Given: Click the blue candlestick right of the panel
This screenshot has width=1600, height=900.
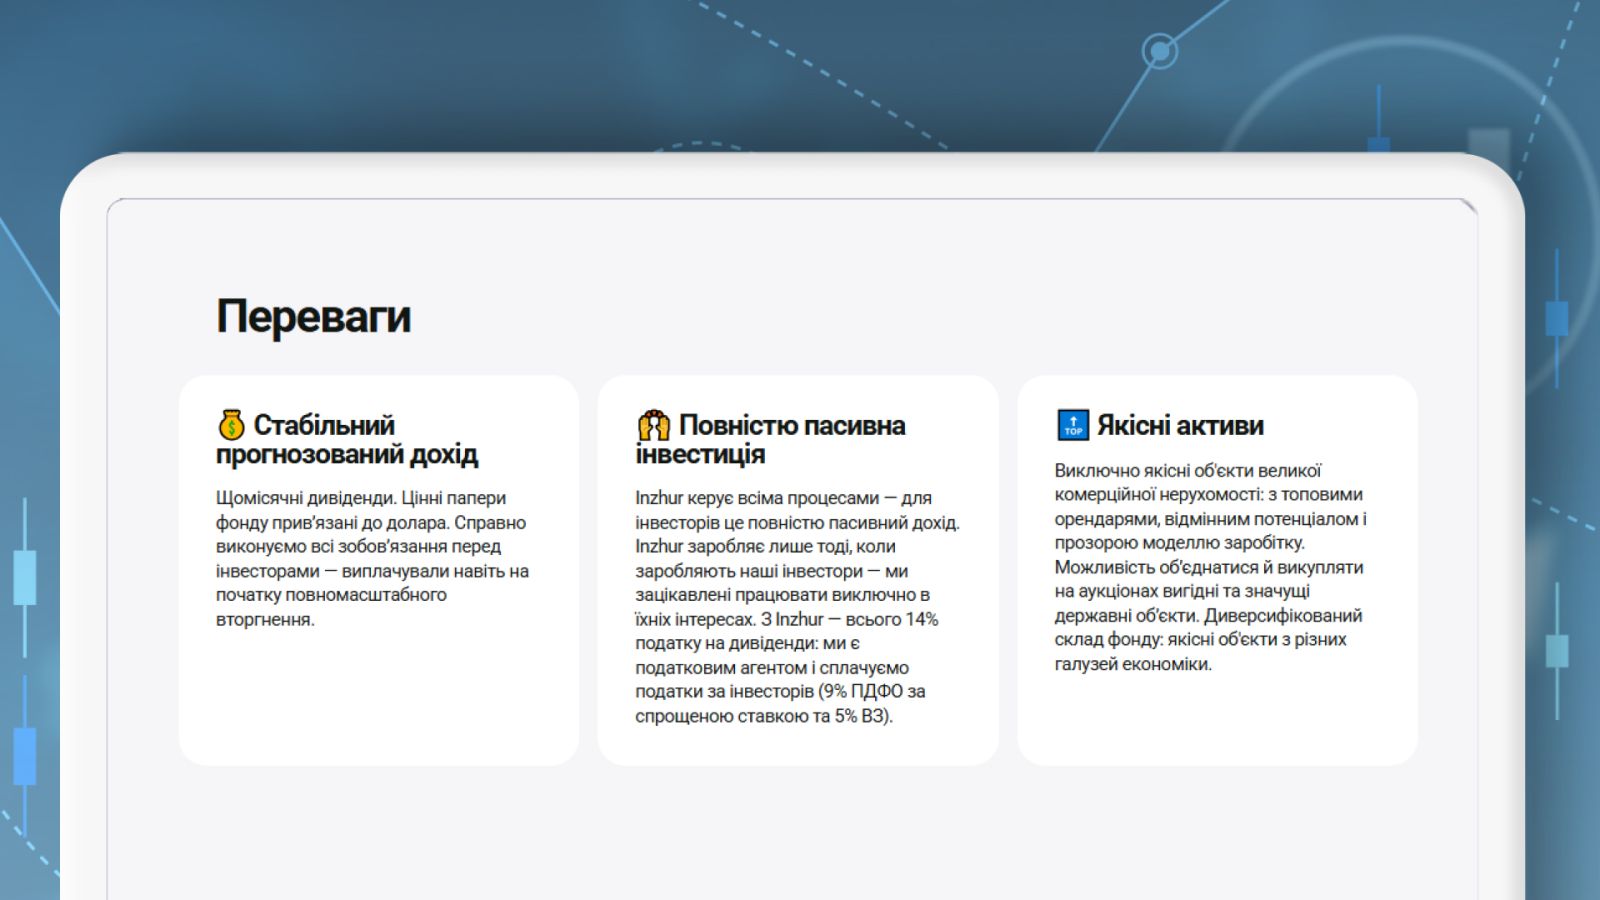Looking at the screenshot, I should pos(1556,318).
